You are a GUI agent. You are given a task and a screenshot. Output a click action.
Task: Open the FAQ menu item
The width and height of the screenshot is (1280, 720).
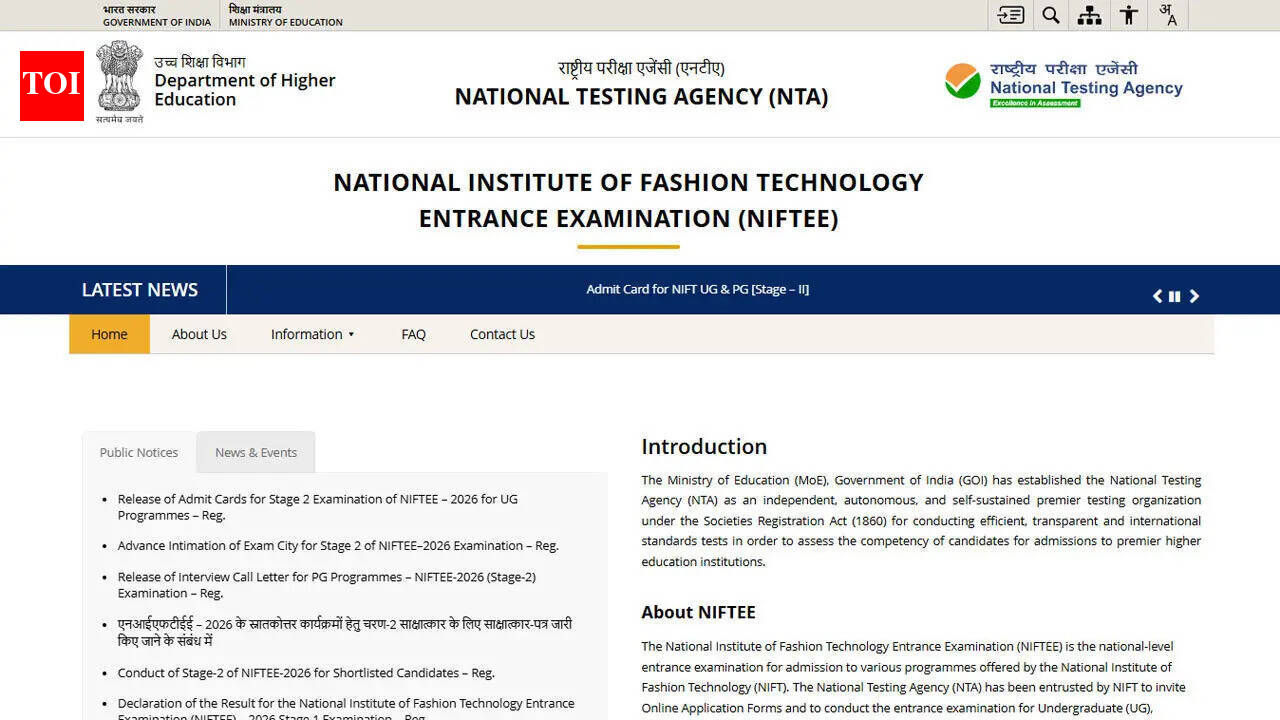[413, 334]
